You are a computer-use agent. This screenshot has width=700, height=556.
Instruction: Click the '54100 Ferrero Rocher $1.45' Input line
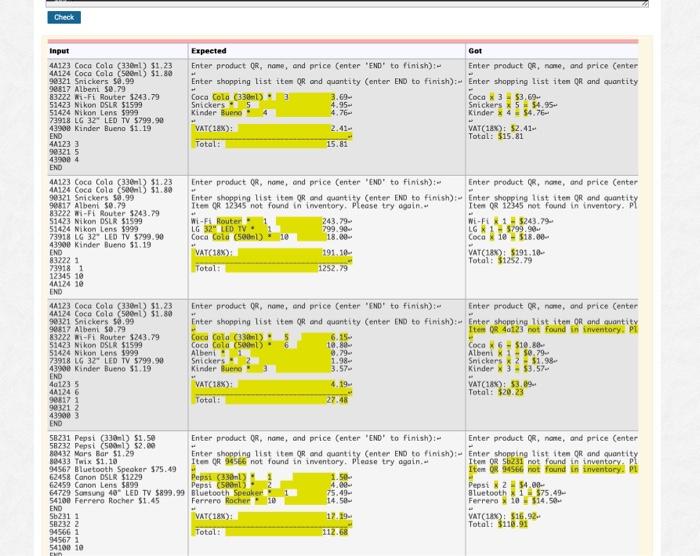104,501
